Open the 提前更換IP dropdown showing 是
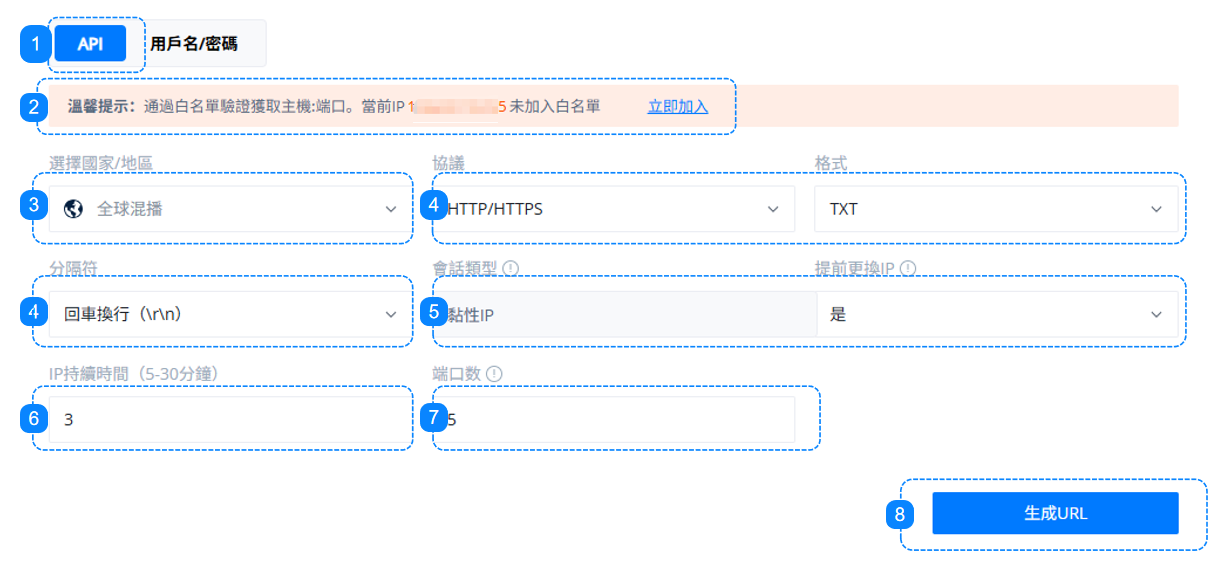 (x=996, y=314)
